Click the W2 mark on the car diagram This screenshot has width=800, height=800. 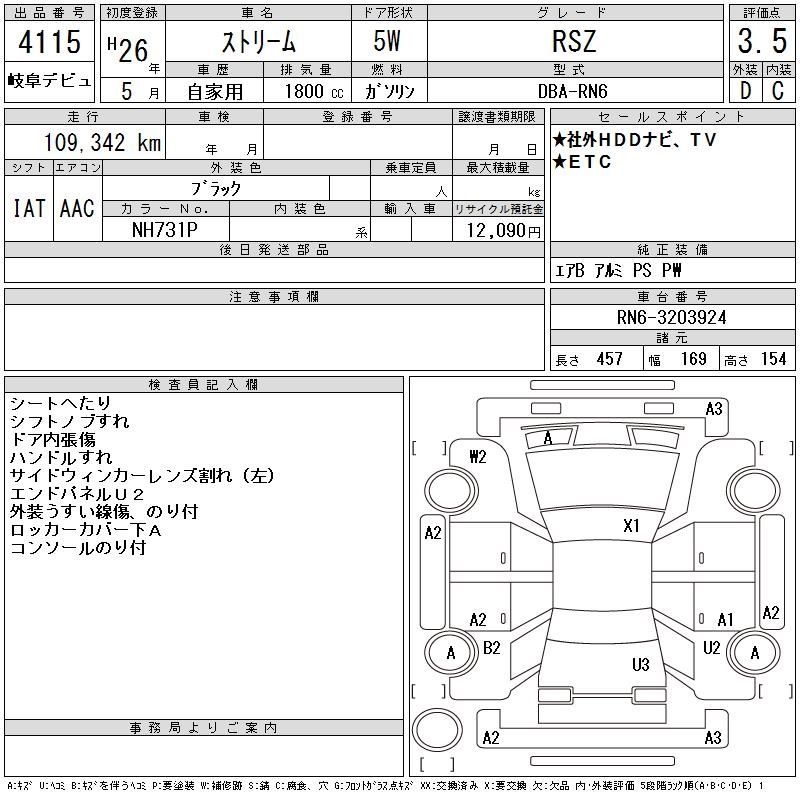pos(477,457)
